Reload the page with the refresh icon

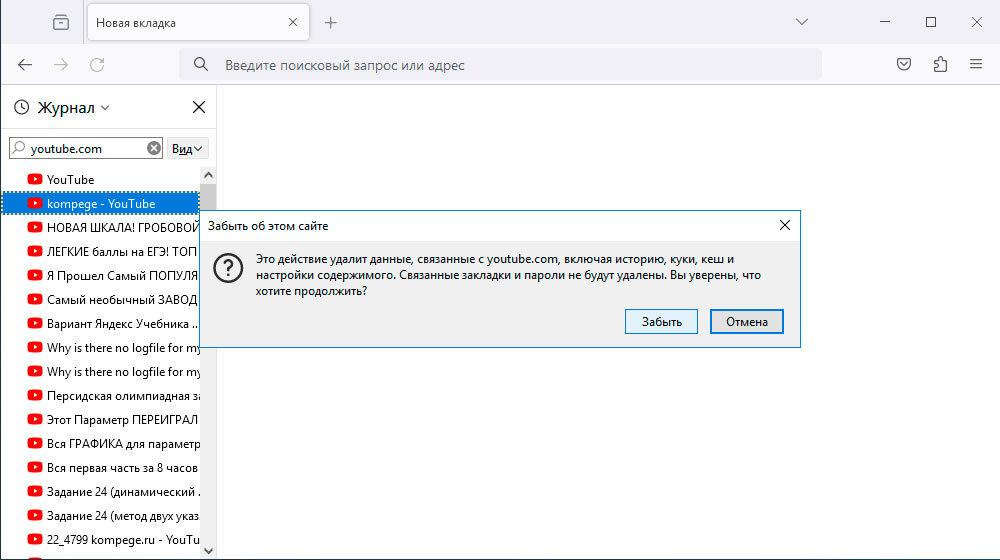pyautogui.click(x=97, y=64)
